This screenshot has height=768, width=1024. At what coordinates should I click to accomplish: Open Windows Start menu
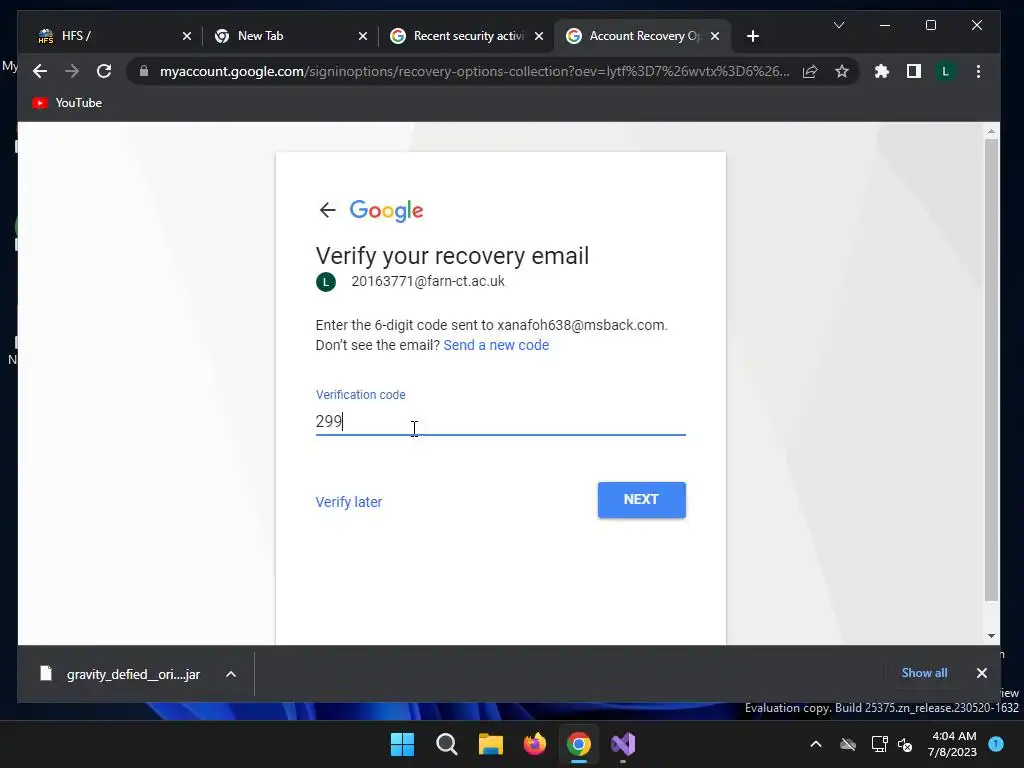point(402,744)
